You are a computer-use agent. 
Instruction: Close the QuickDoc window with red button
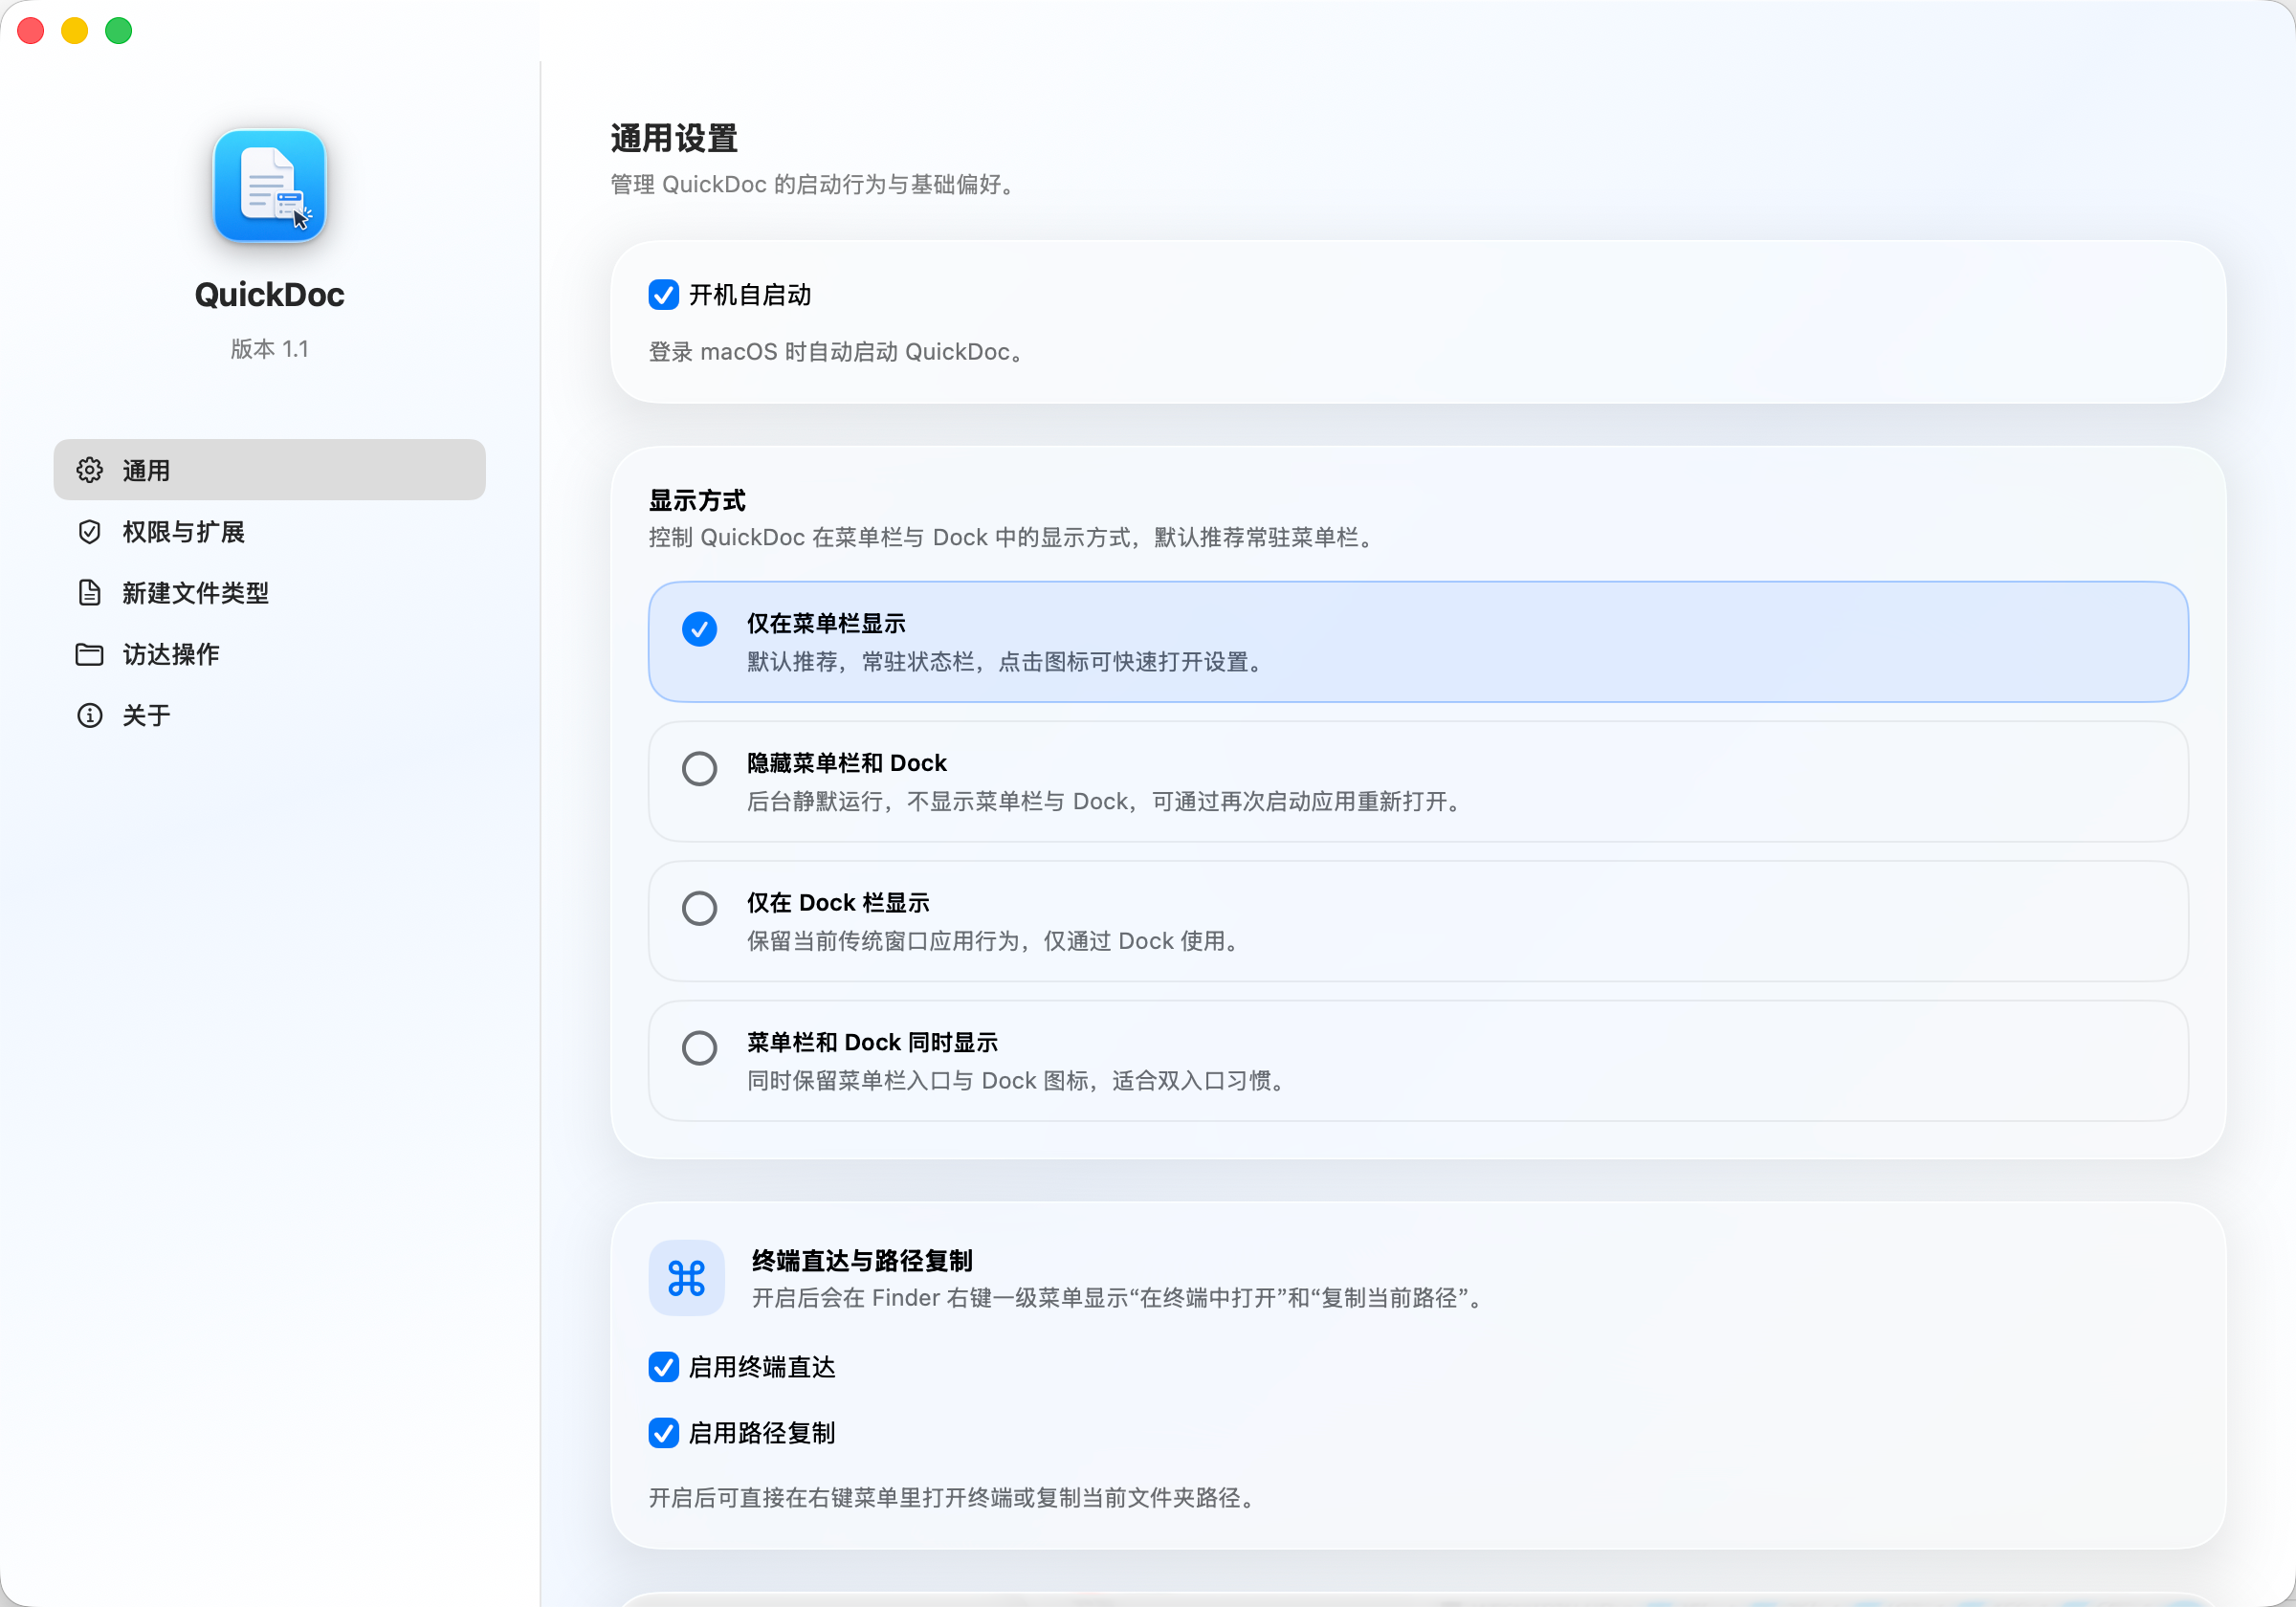coord(31,31)
